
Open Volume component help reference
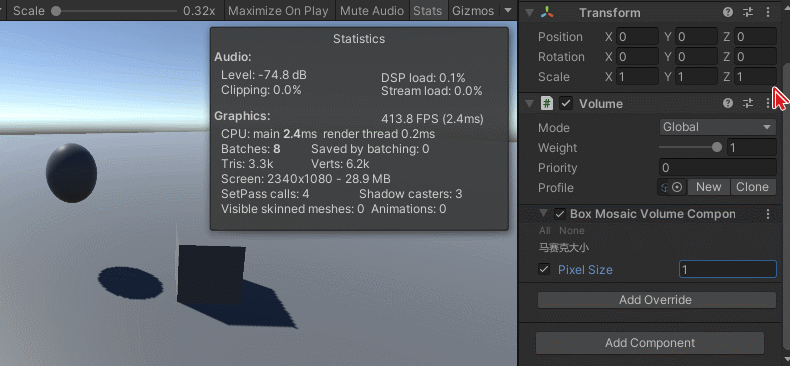click(728, 103)
